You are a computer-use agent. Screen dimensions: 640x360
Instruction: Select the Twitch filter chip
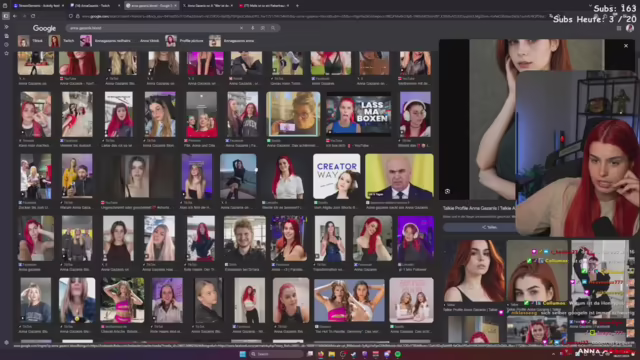click(62, 41)
